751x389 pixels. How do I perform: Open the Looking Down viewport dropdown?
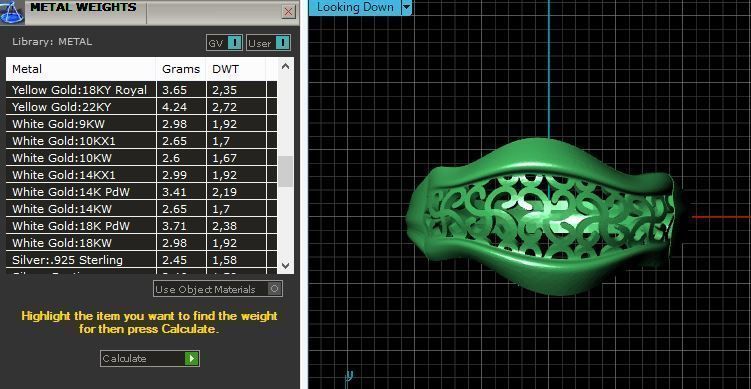pyautogui.click(x=406, y=7)
